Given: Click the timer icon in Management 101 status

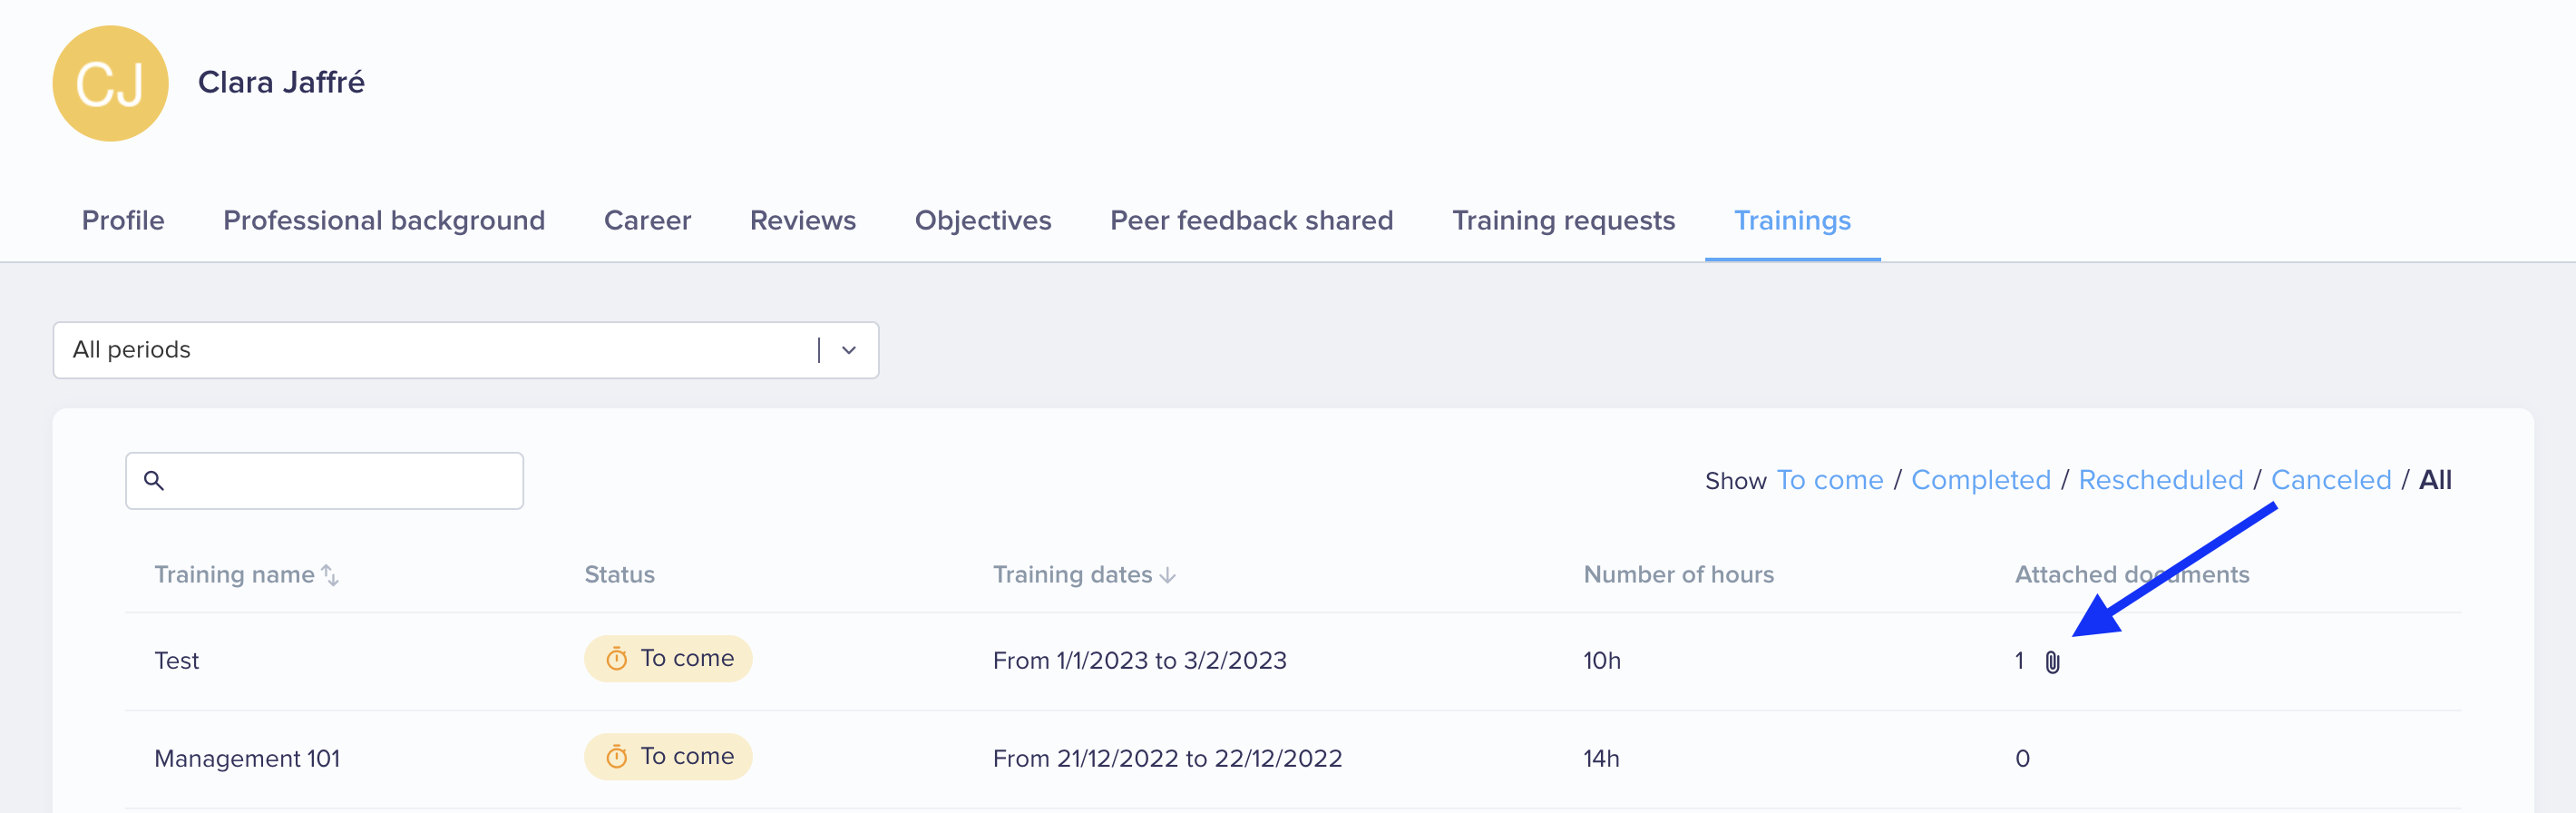Looking at the screenshot, I should (x=617, y=757).
